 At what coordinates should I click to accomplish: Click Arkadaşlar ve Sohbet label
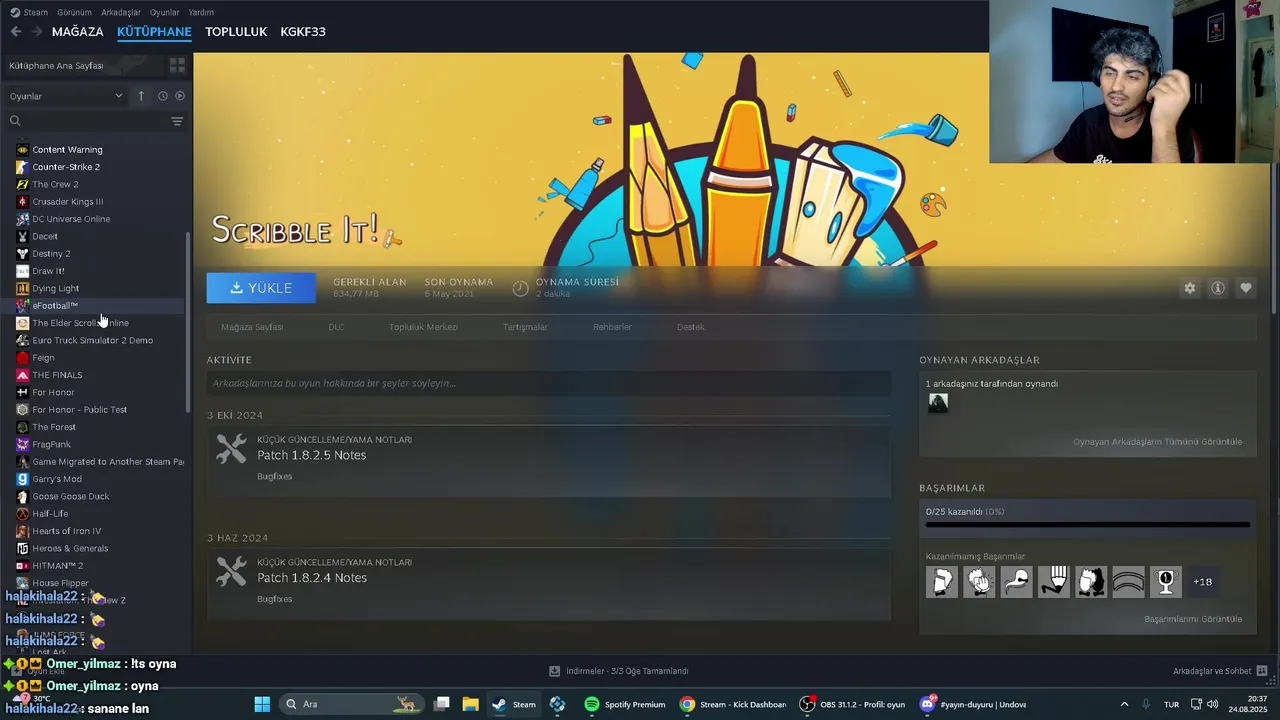pyautogui.click(x=1212, y=671)
